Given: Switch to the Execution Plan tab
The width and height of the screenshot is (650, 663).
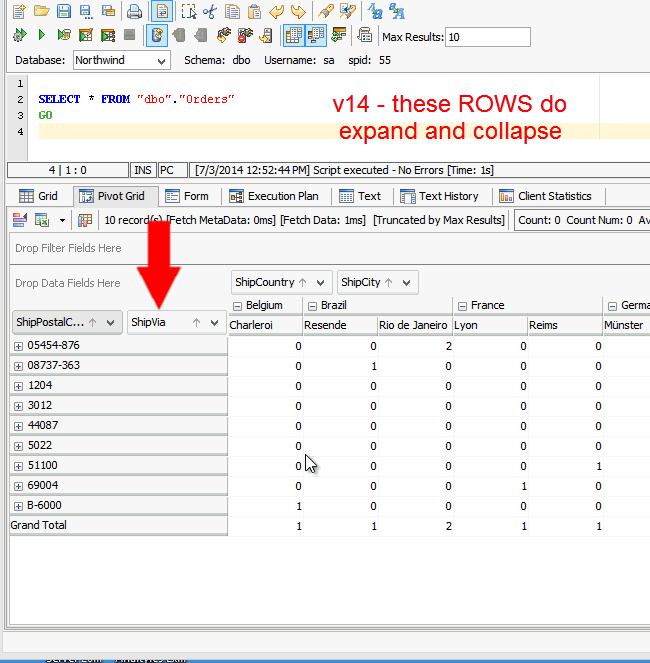Looking at the screenshot, I should tap(274, 196).
